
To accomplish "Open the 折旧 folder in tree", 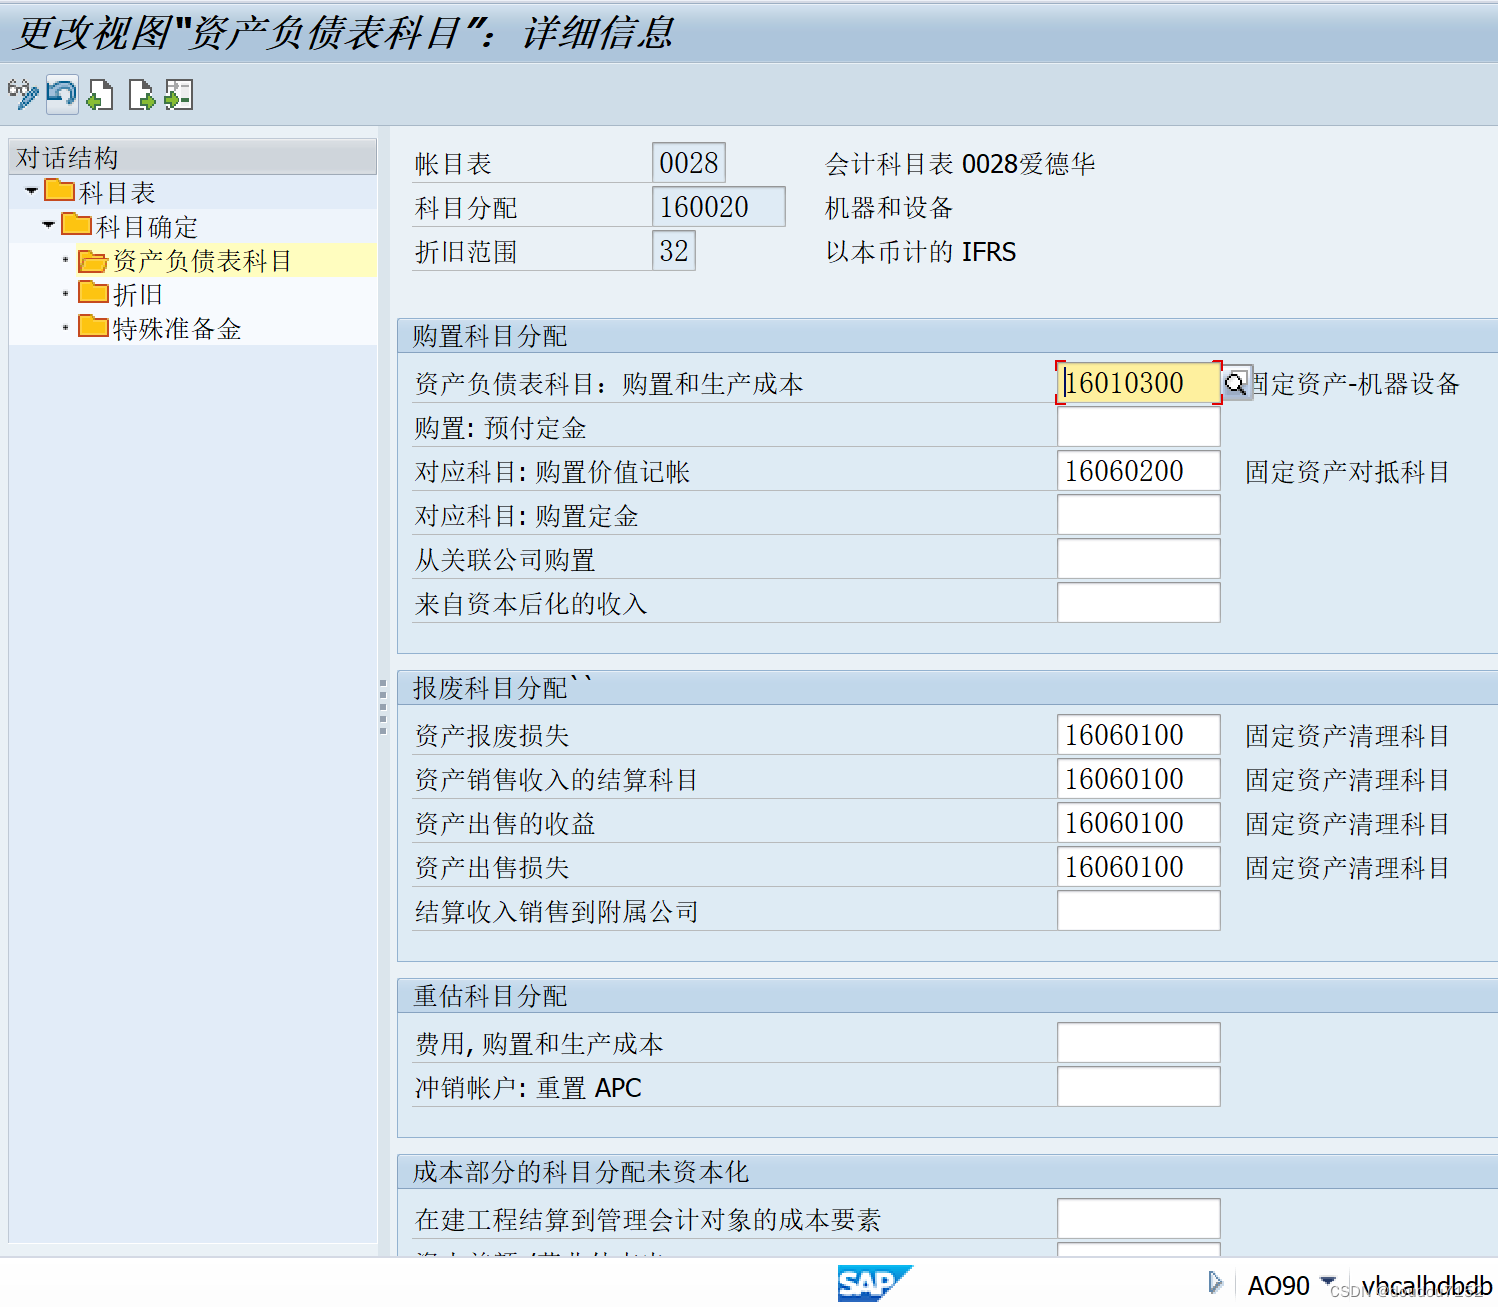I will coord(120,294).
